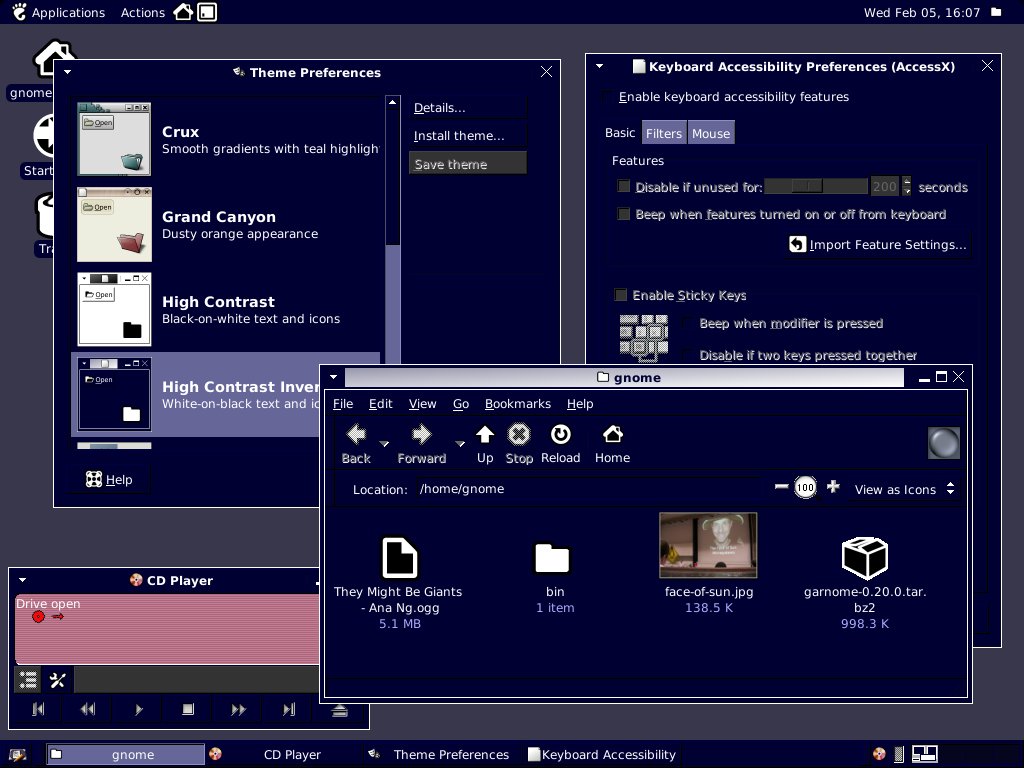Zoom out the file browser icon view

pos(781,487)
